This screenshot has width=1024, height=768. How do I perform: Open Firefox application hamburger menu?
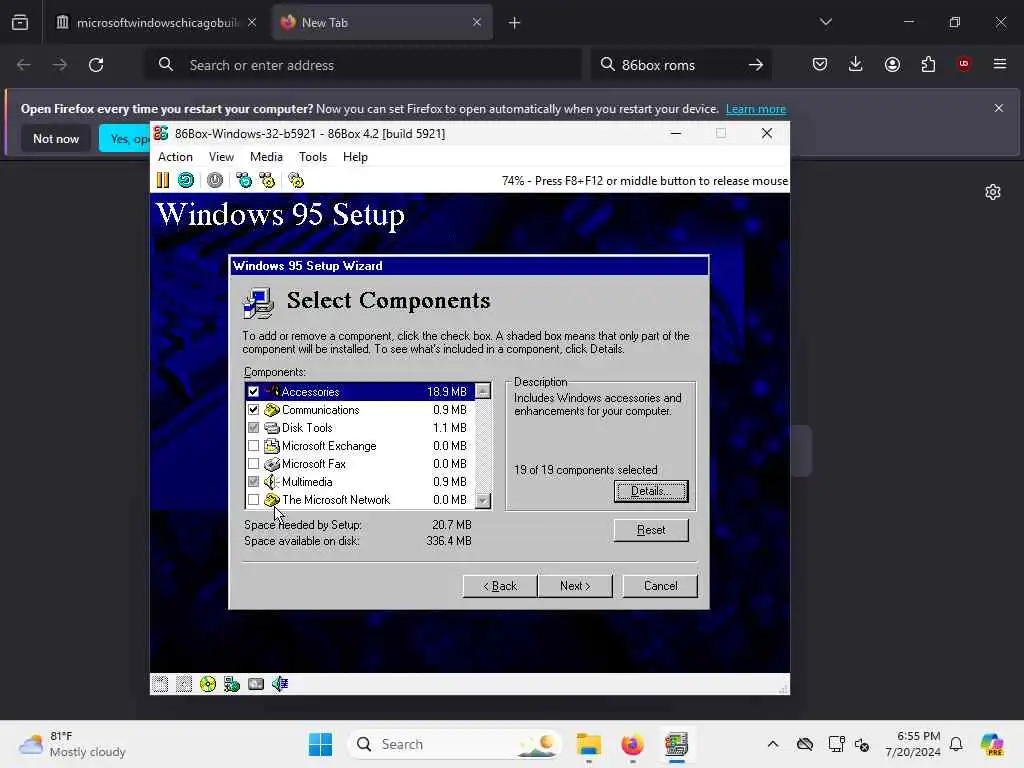(x=1000, y=64)
